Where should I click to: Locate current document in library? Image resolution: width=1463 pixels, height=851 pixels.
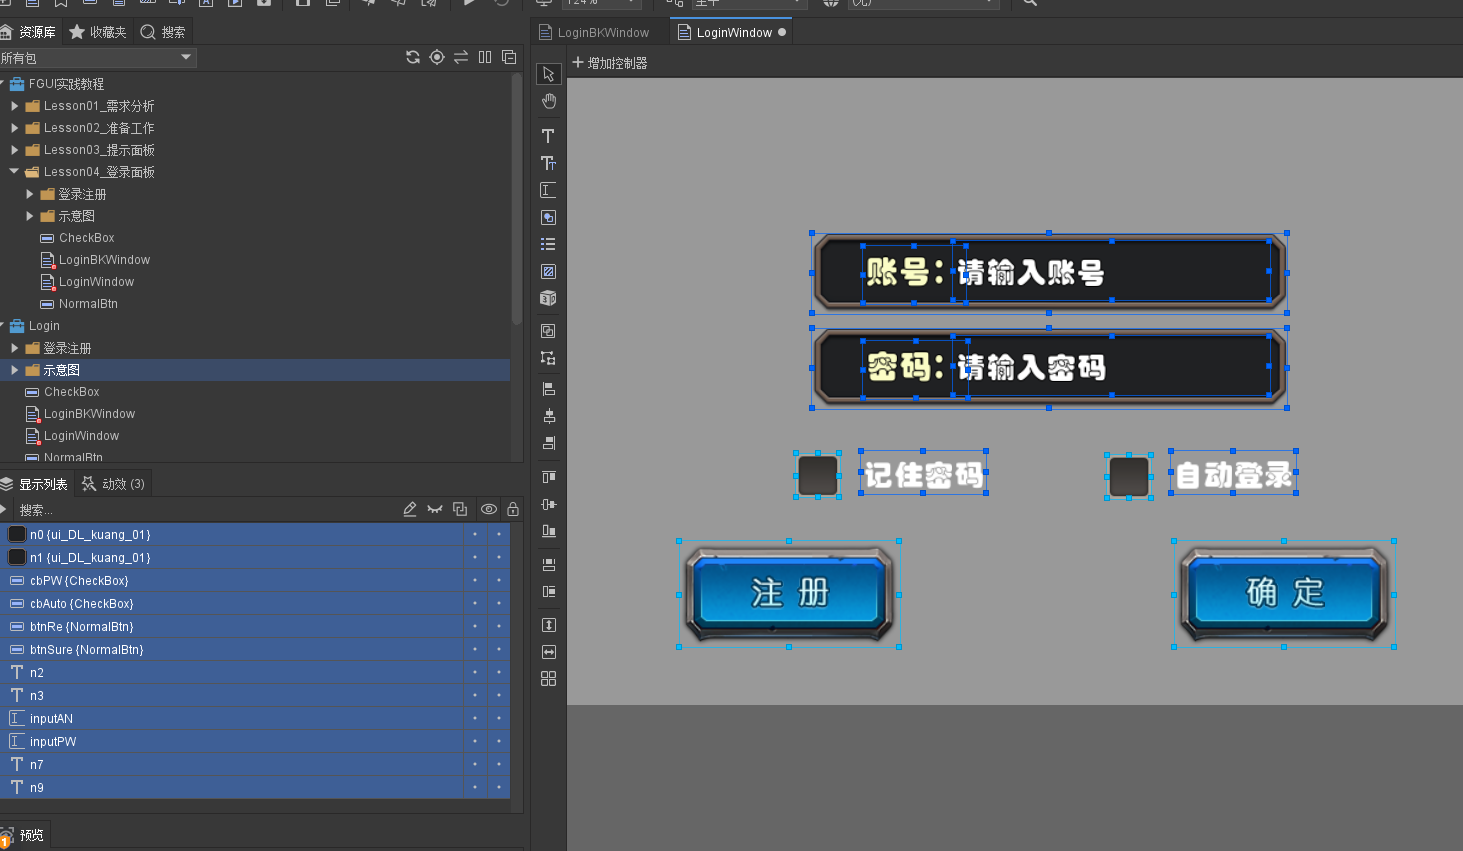coord(437,58)
